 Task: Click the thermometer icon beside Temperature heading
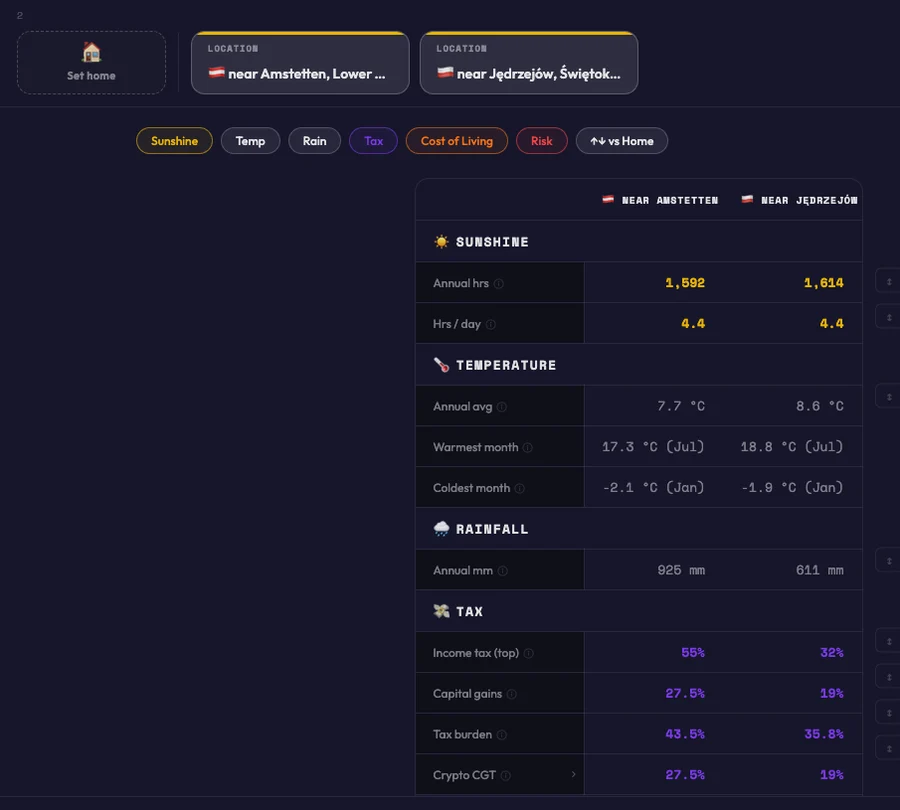coord(441,365)
